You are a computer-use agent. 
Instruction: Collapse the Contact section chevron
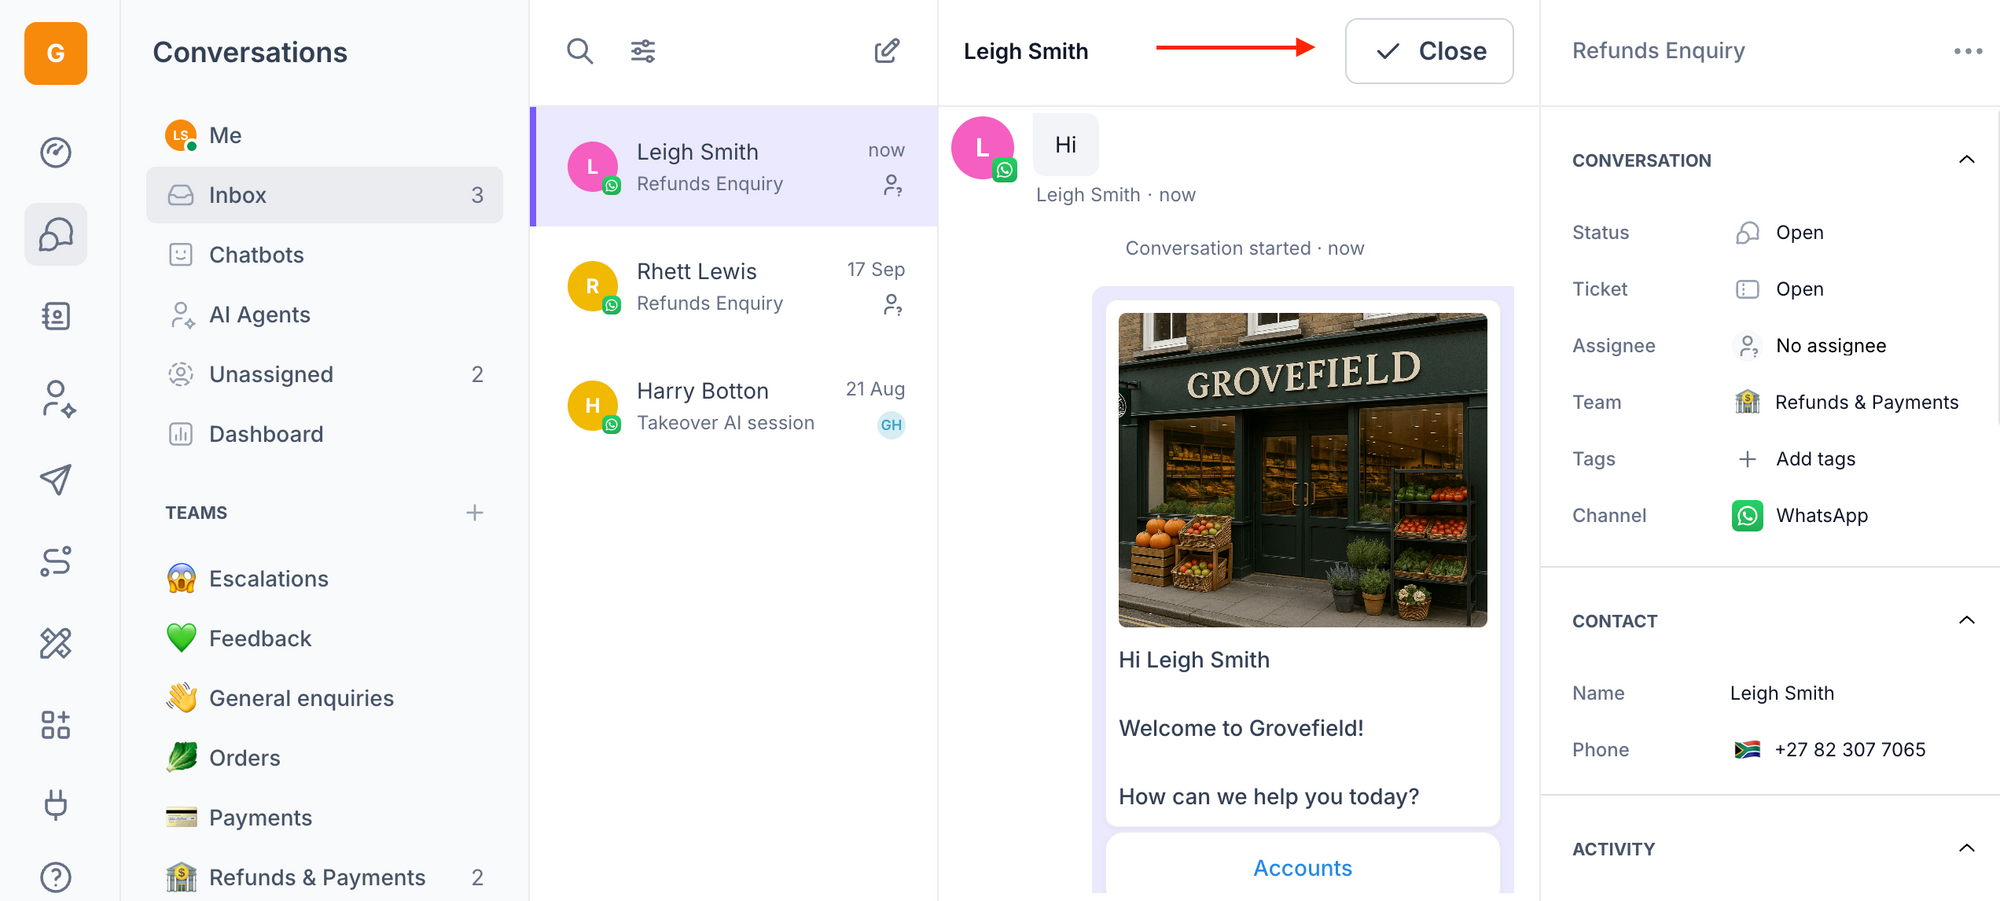click(1966, 620)
